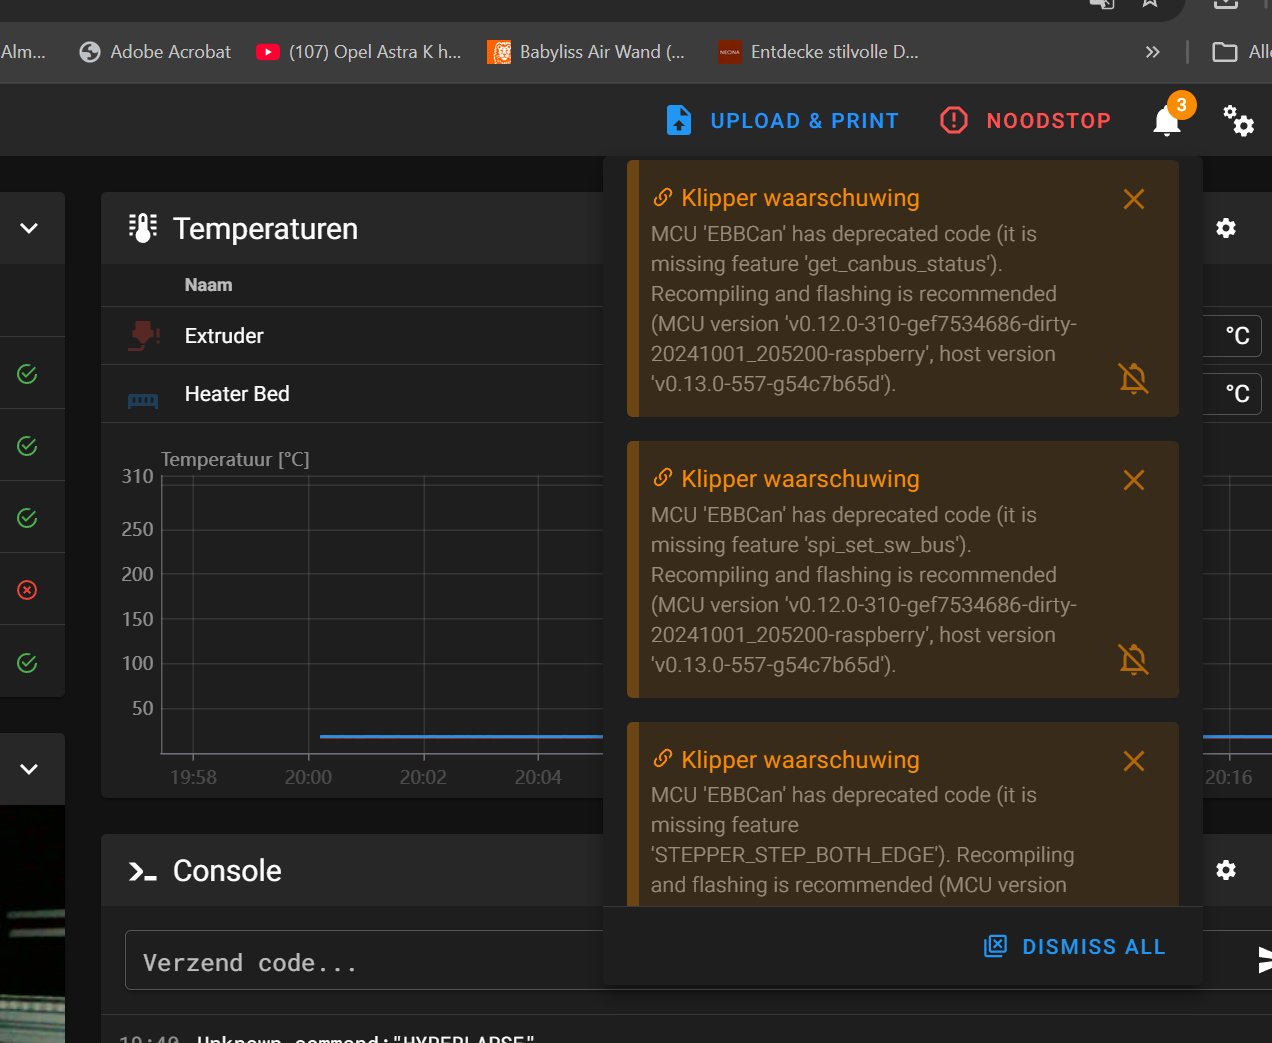
Task: Collapse the lower left panel chevron
Action: click(x=29, y=769)
